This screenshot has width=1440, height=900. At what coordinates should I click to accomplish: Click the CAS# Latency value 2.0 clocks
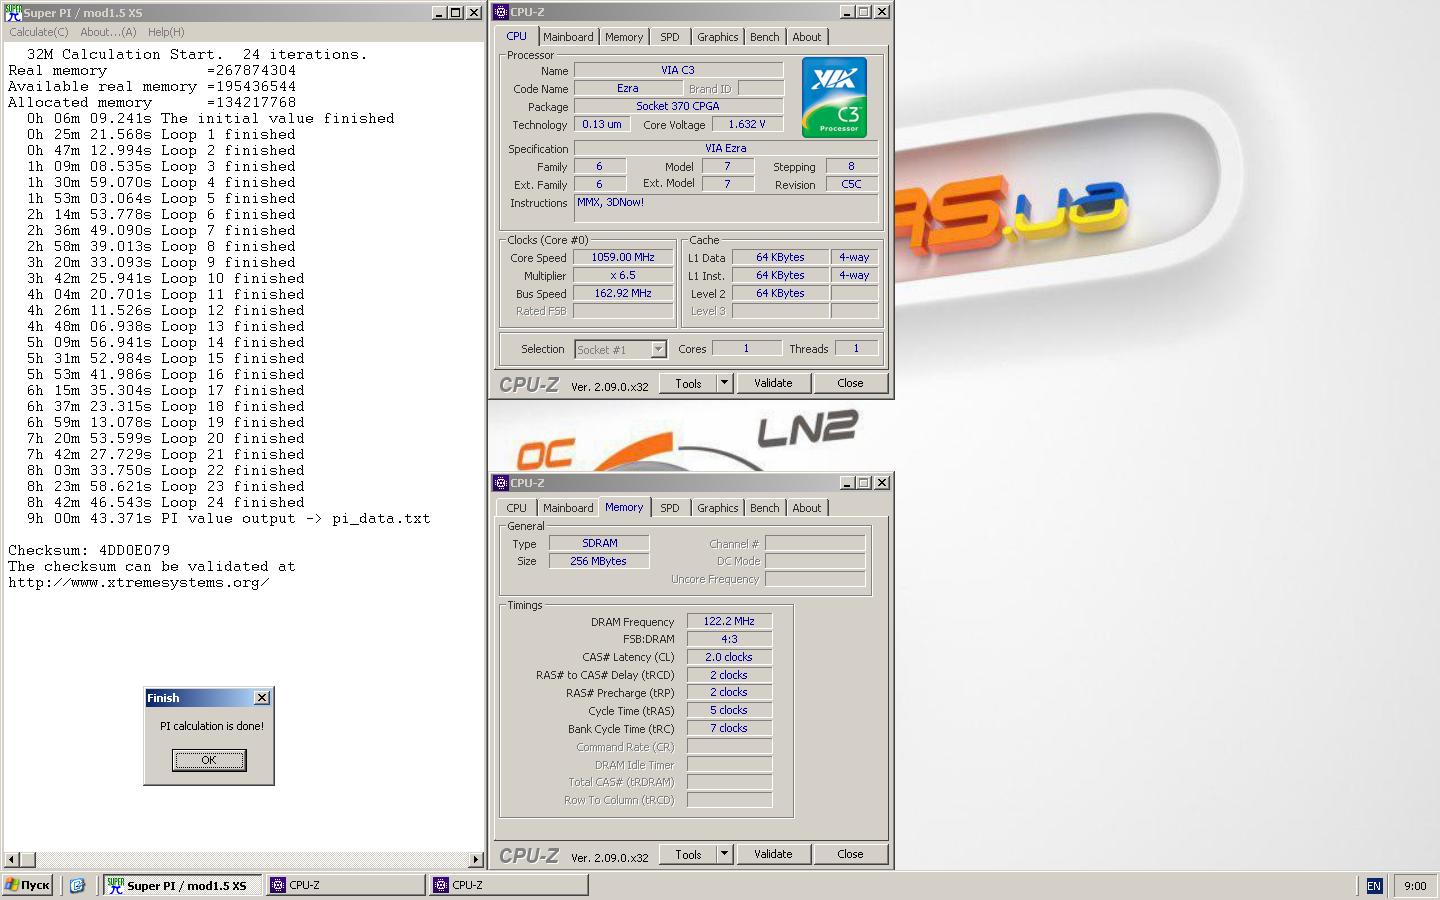[729, 657]
